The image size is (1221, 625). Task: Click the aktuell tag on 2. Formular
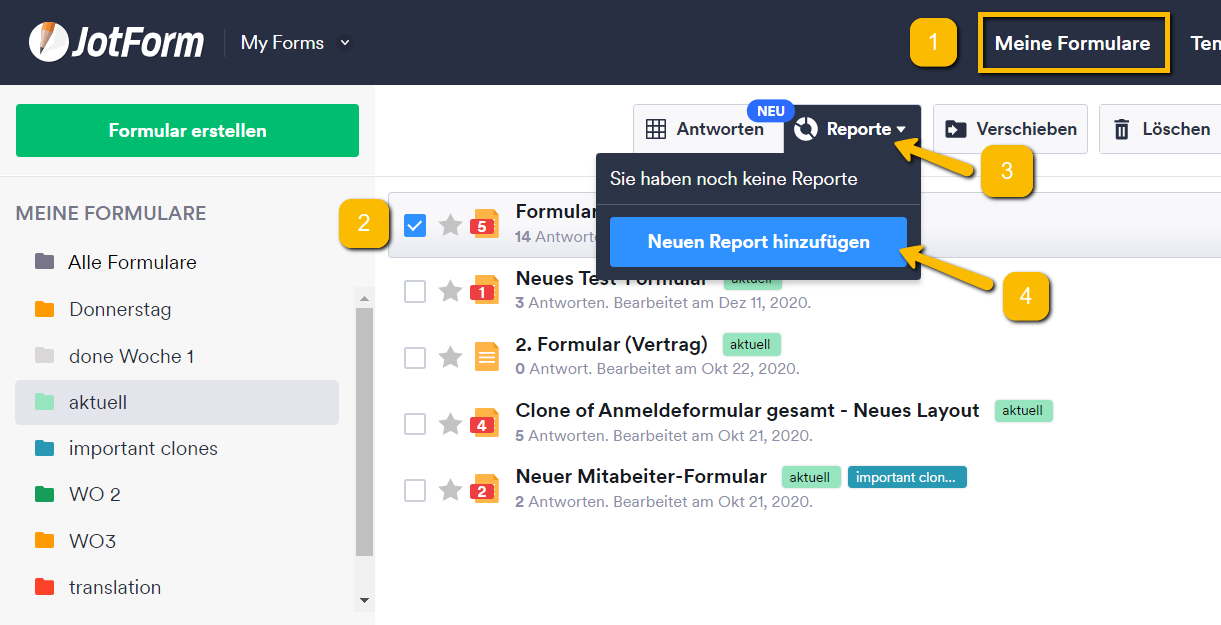(x=750, y=344)
